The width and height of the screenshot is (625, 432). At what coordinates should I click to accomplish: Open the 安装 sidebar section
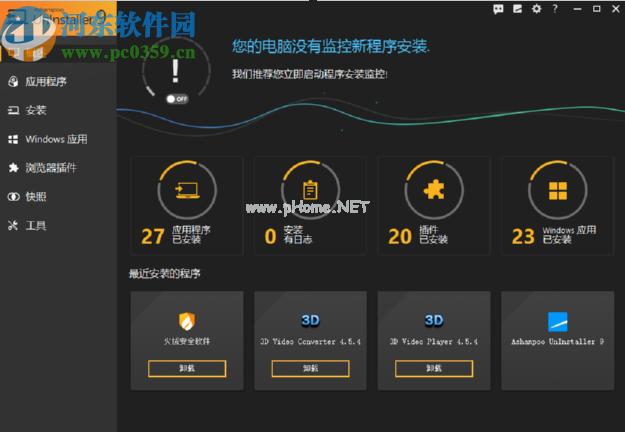[x=36, y=111]
